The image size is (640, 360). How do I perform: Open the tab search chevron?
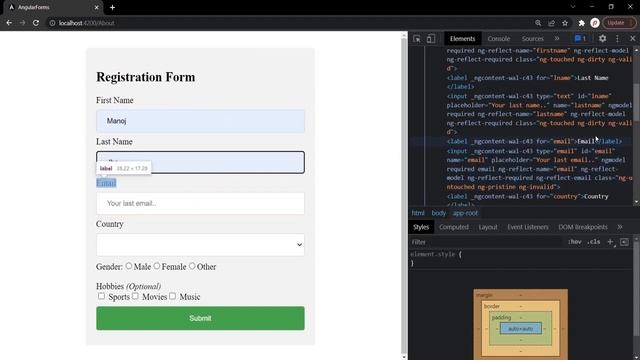point(573,7)
